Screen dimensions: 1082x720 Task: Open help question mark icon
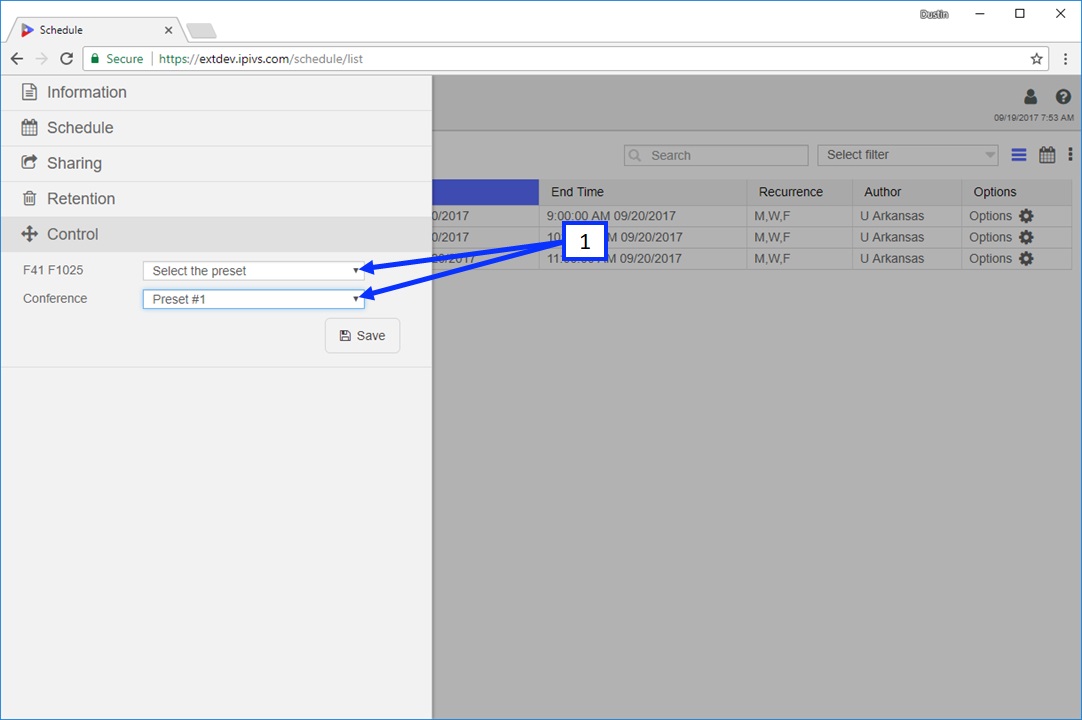[1063, 97]
